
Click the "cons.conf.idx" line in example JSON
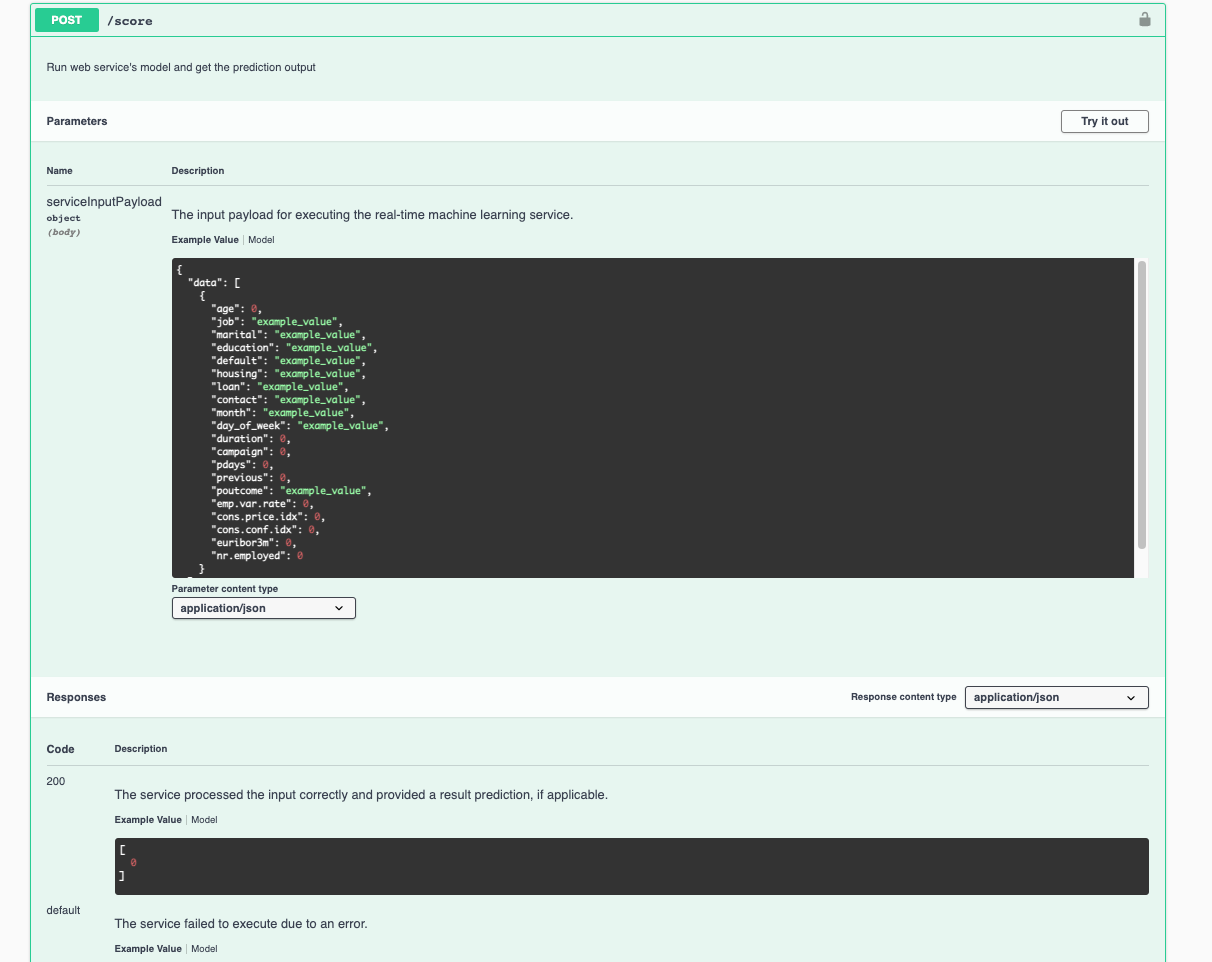265,530
